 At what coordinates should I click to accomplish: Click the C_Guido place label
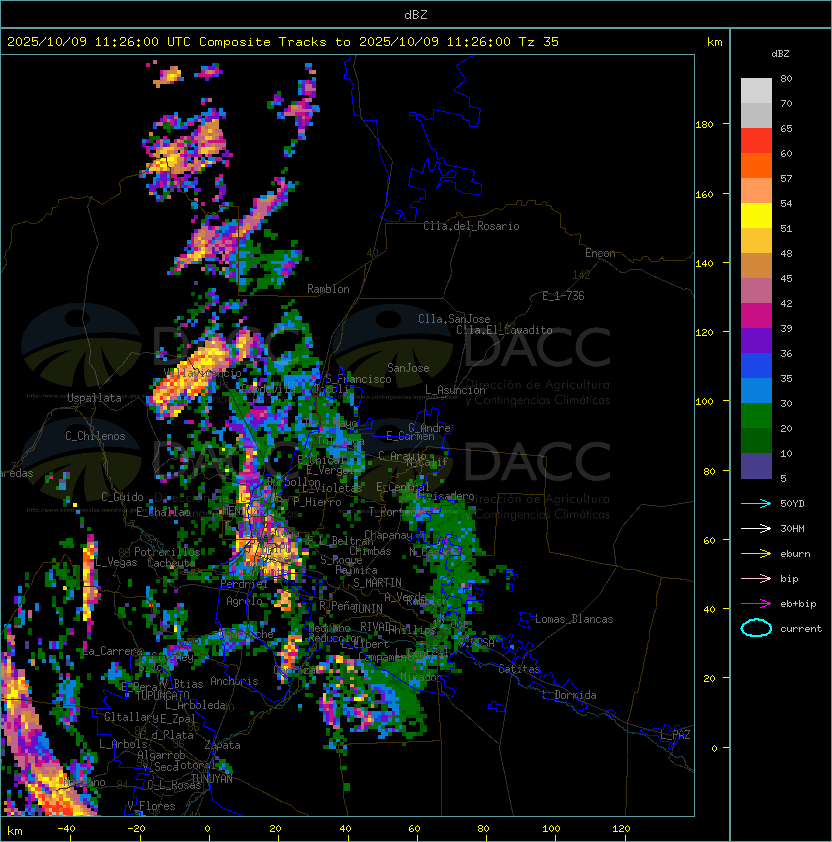tap(122, 497)
